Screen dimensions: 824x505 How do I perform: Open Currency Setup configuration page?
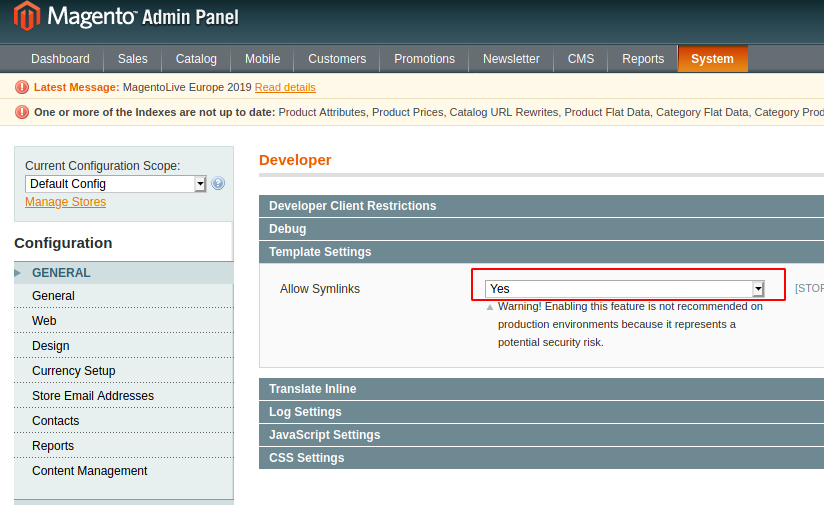(123, 370)
